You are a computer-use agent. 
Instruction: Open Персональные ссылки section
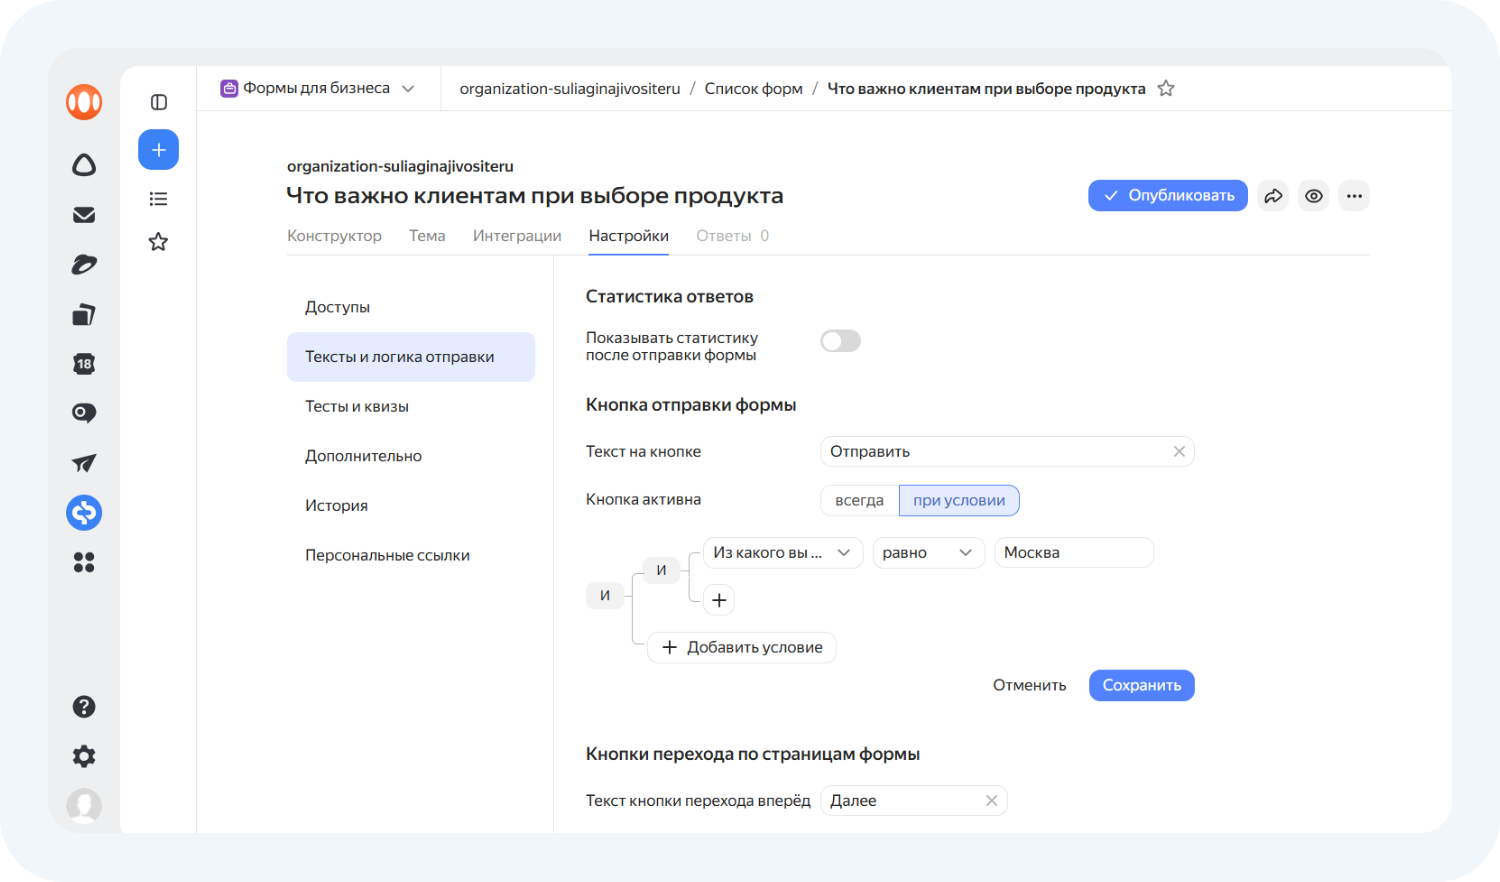point(411,555)
